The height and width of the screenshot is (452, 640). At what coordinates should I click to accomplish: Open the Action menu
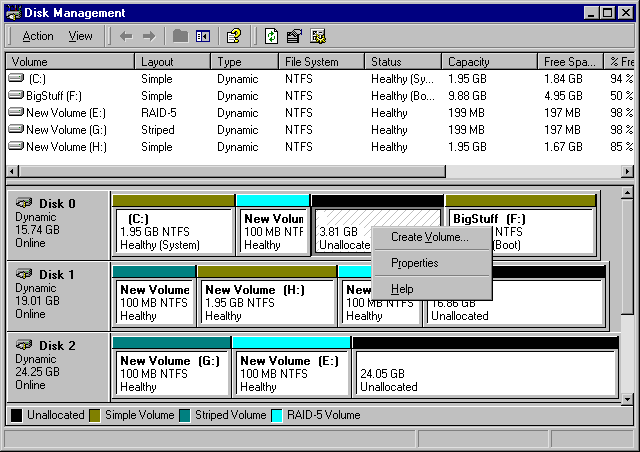tap(38, 36)
